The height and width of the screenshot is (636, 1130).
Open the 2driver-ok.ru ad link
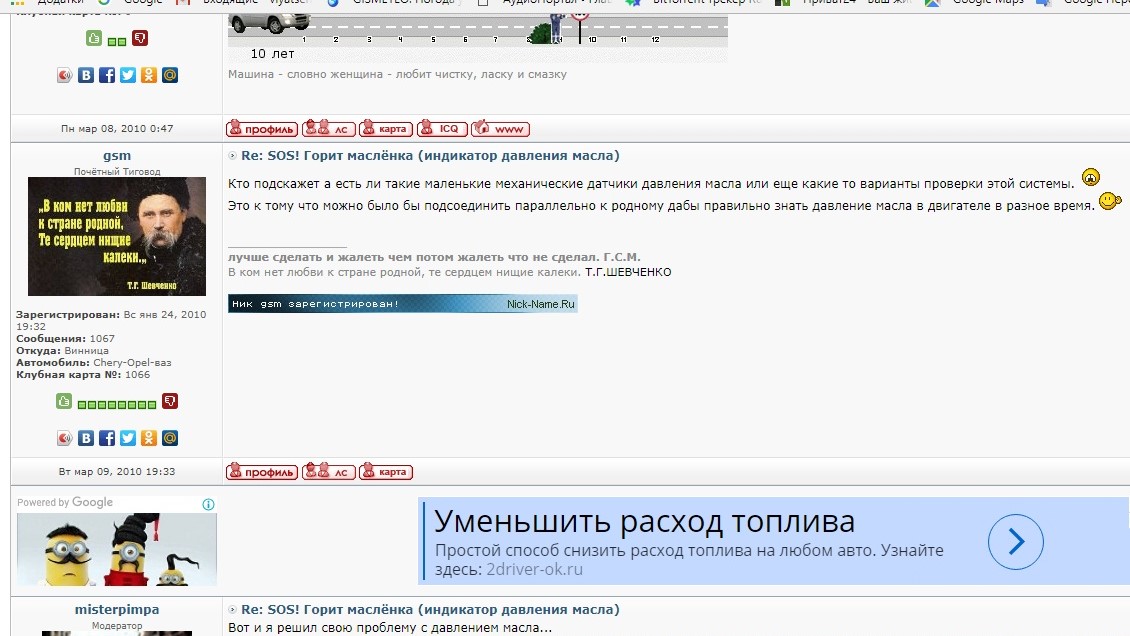(x=534, y=569)
